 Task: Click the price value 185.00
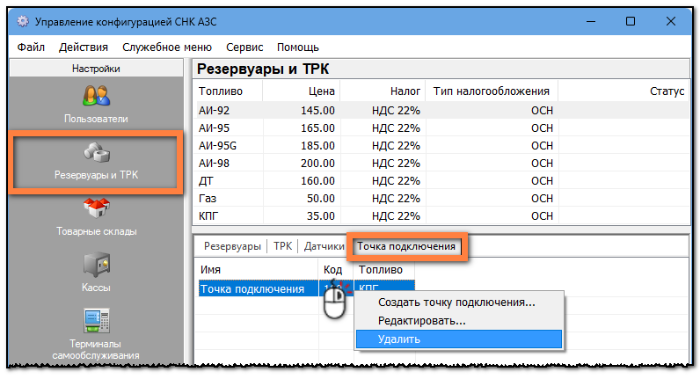click(317, 146)
